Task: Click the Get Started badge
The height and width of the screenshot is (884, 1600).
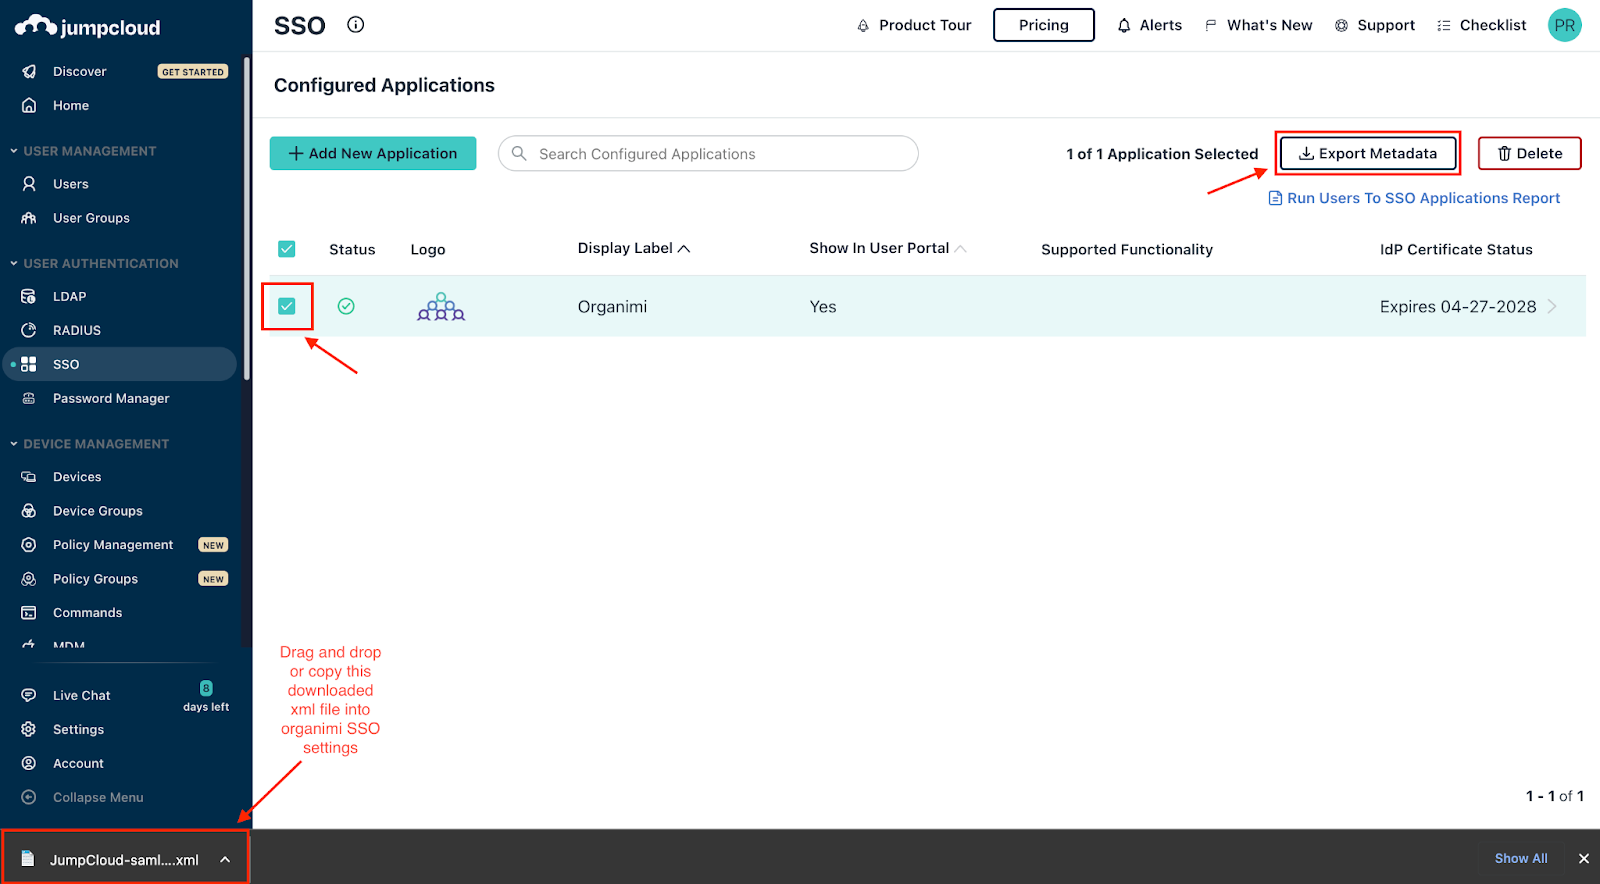Action: click(x=193, y=72)
